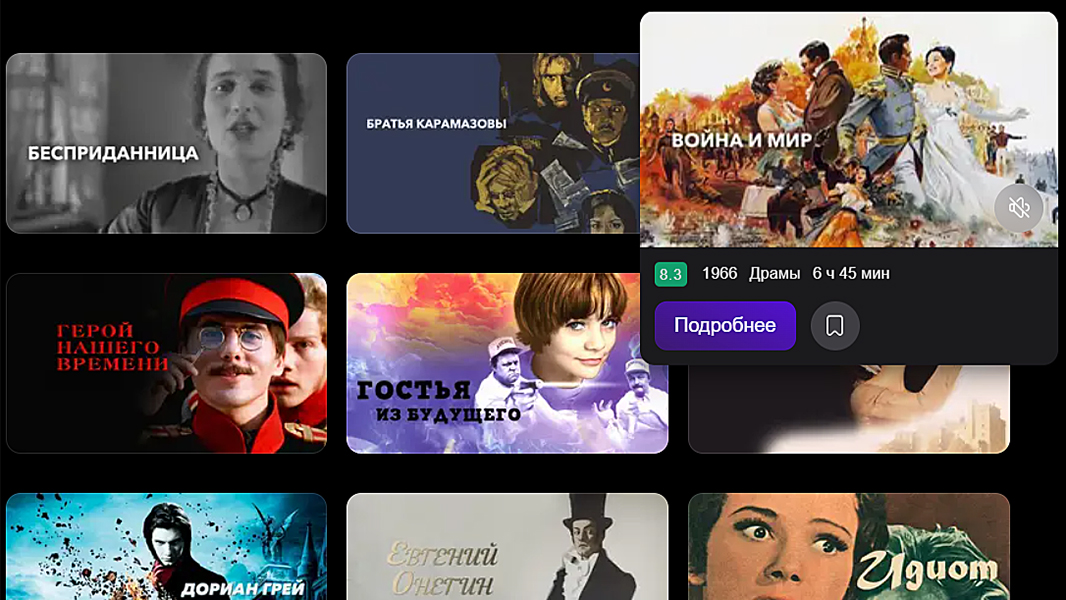
Task: Open the Дориан Грей movie card
Action: click(167, 547)
